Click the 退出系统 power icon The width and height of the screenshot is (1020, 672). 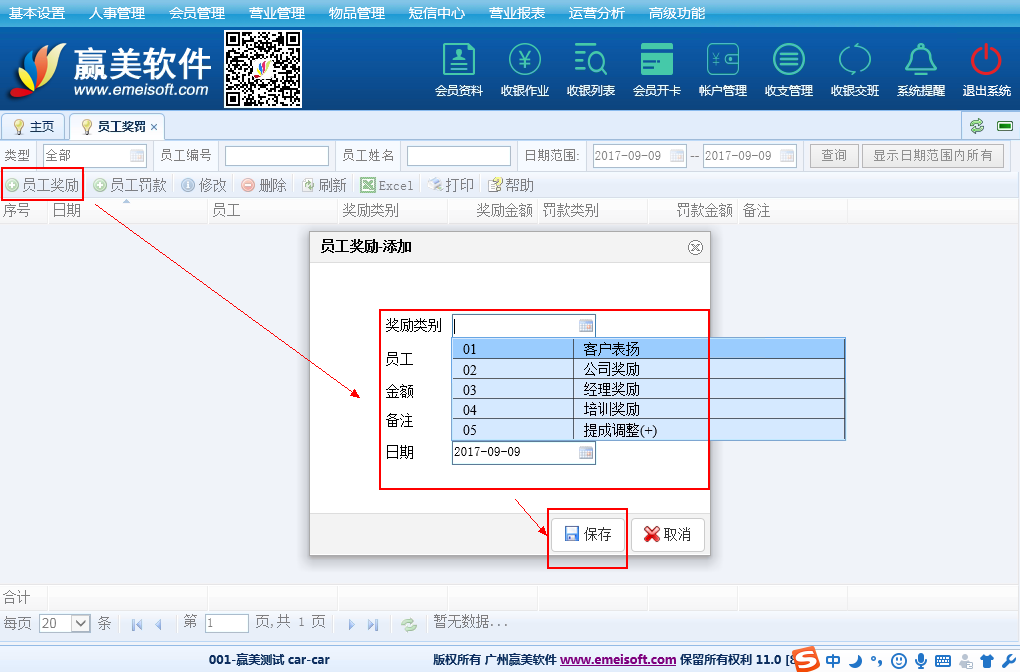point(986,70)
